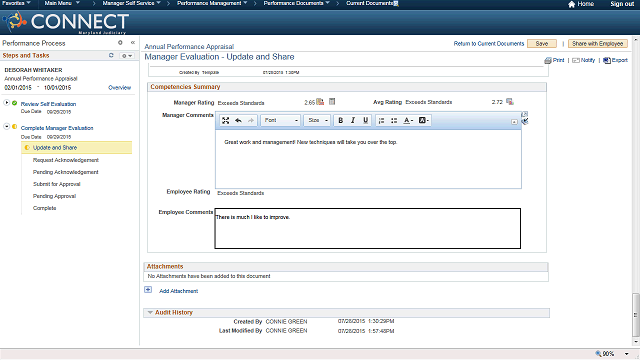Insert a numbered list in Manager Comments
This screenshot has width=640, height=360.
[381, 120]
